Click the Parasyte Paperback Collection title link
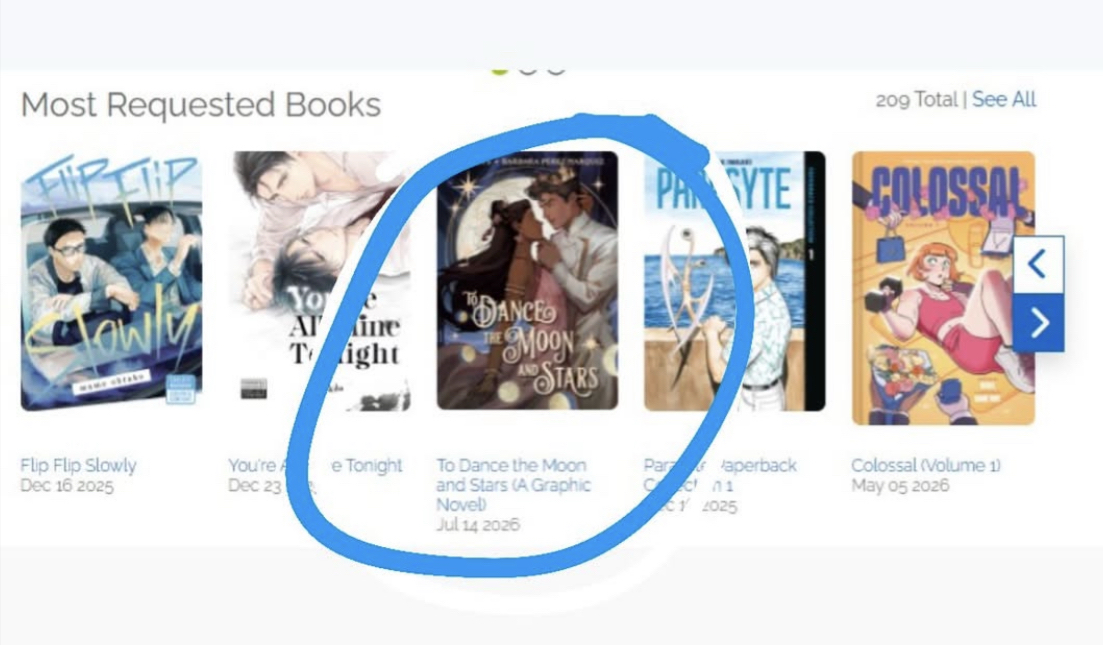 720,475
